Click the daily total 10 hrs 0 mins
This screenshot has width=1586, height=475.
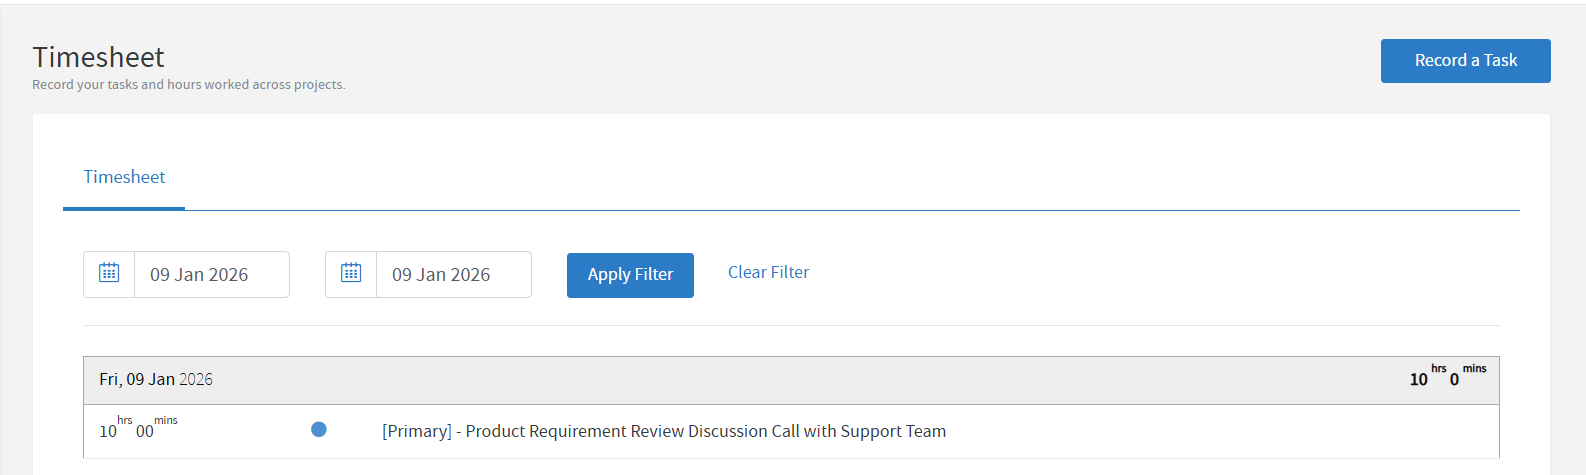1446,378
